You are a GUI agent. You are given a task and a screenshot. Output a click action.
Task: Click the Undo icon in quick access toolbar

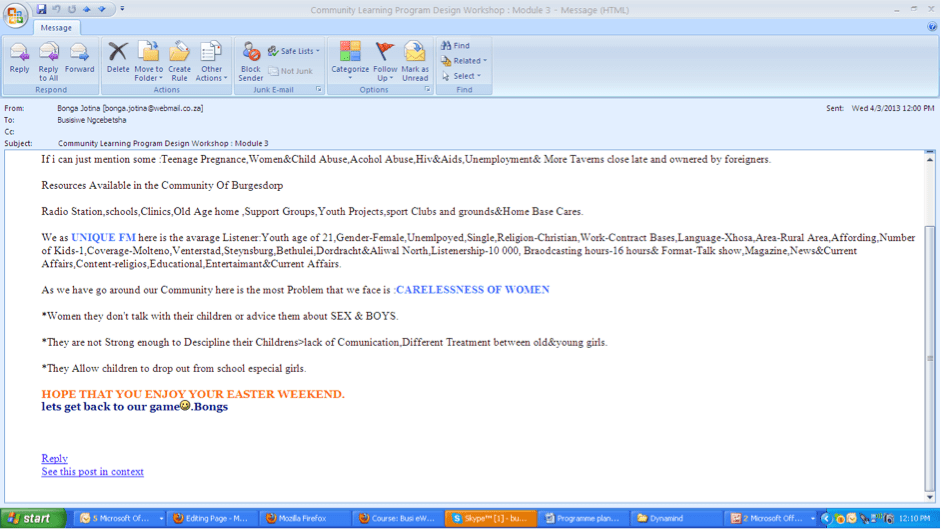tap(56, 9)
